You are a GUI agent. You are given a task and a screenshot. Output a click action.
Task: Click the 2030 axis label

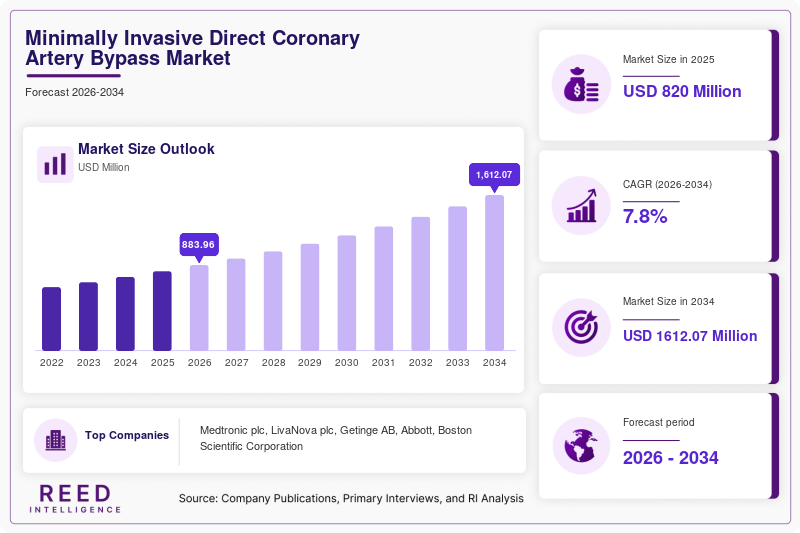347,363
